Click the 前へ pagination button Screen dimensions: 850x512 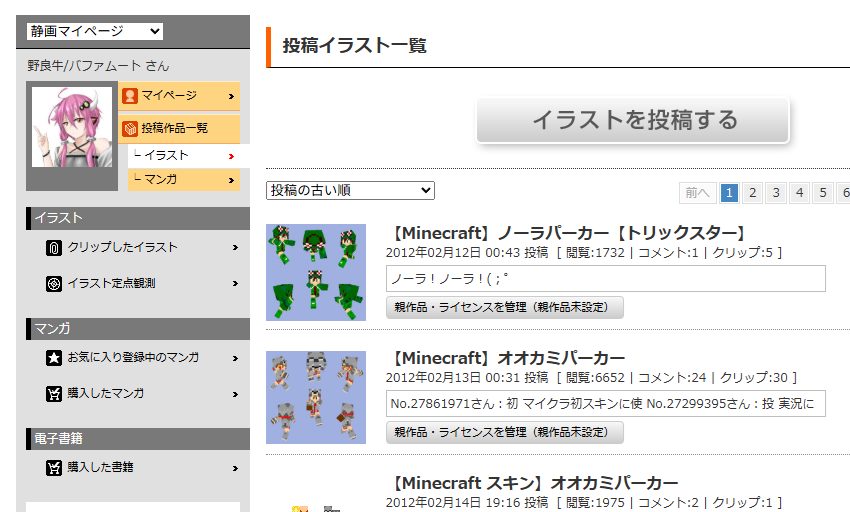point(698,193)
